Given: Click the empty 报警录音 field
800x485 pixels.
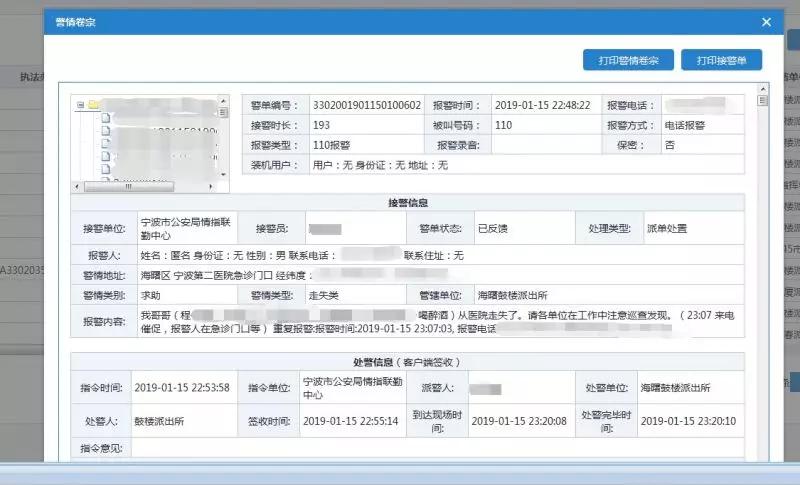Looking at the screenshot, I should click(x=546, y=145).
